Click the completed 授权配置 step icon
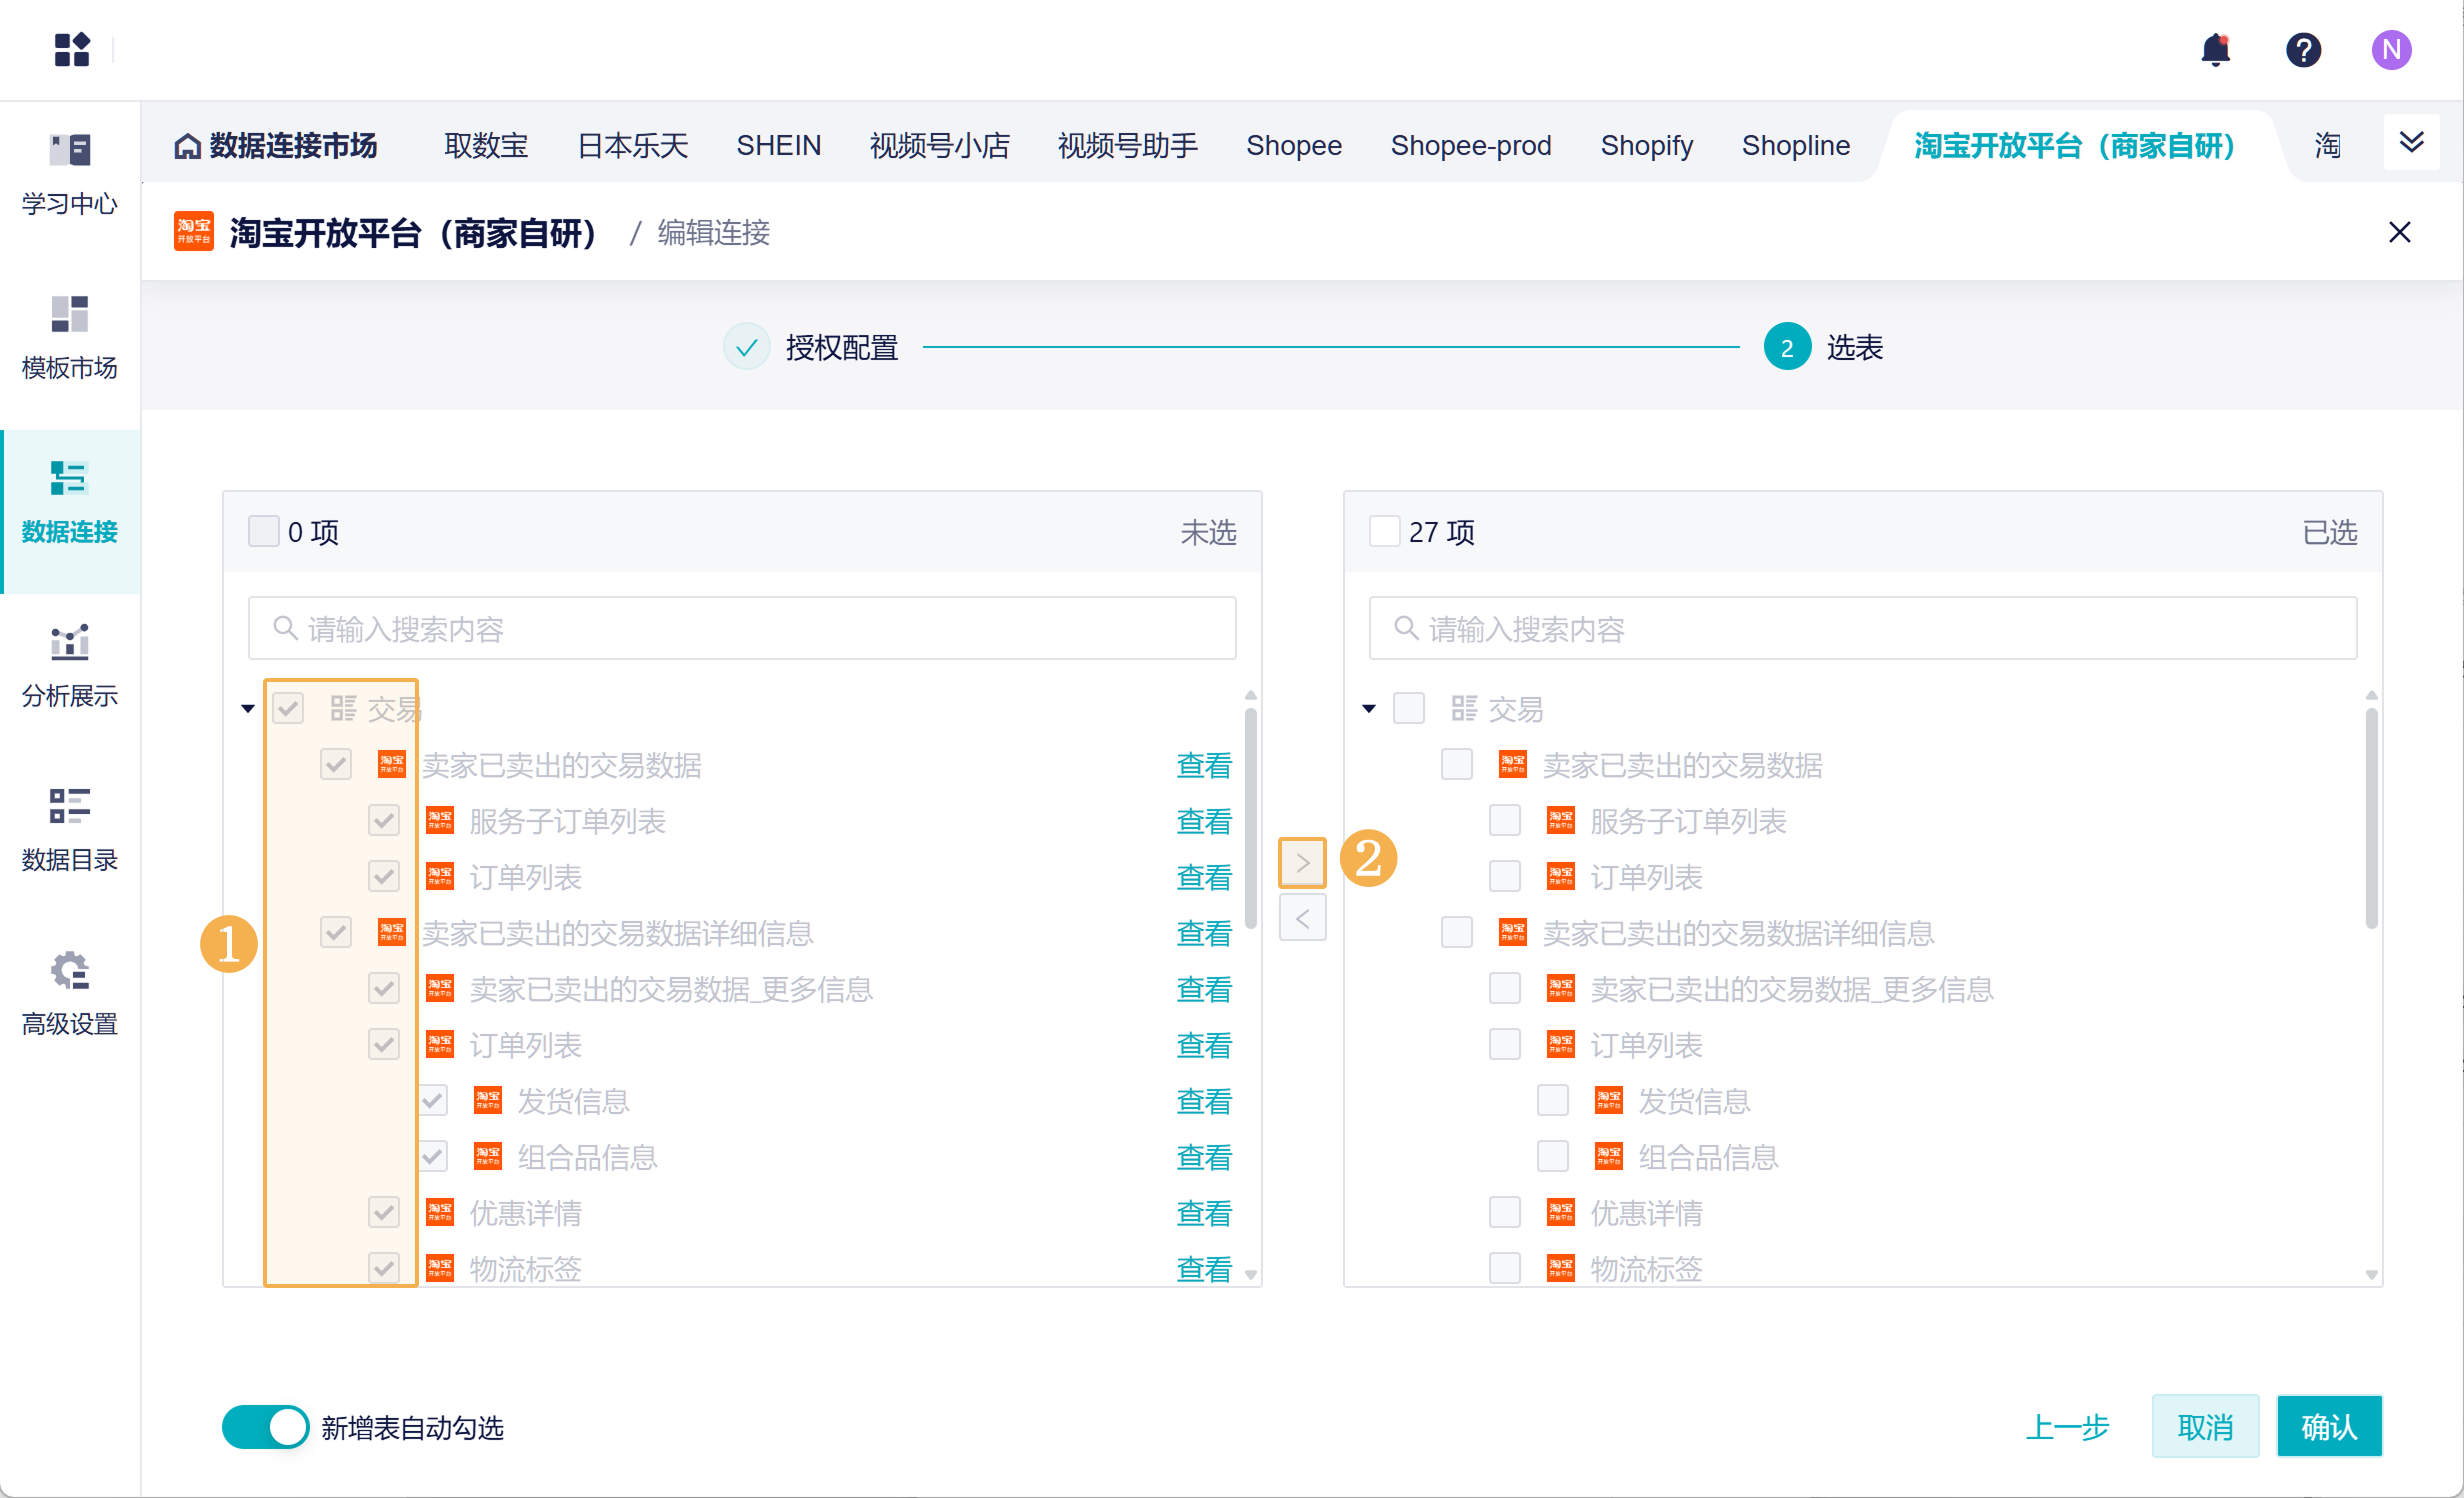 pyautogui.click(x=746, y=347)
